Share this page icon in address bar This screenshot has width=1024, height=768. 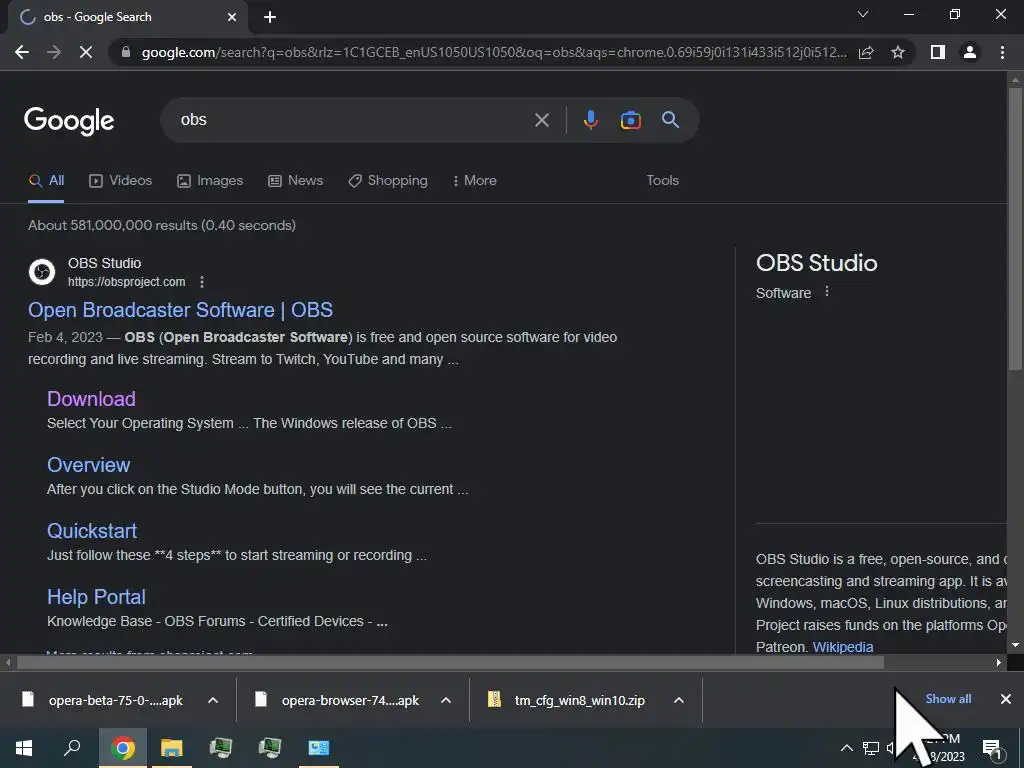click(866, 52)
